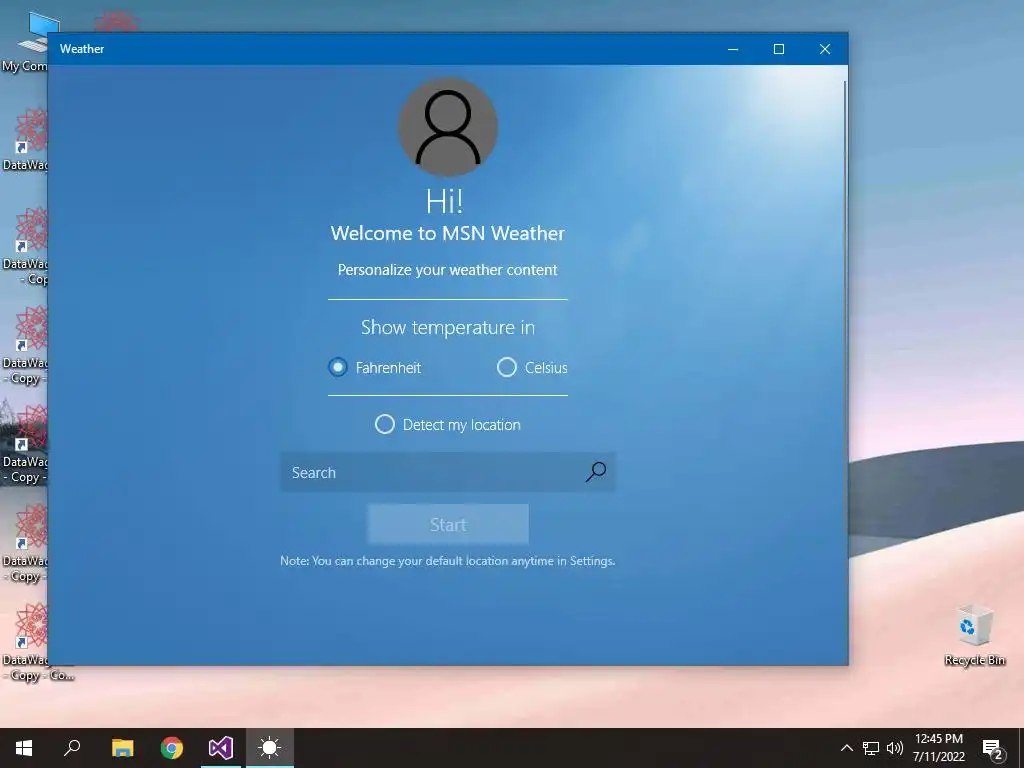Click the 'Show temperature in' label
Image resolution: width=1024 pixels, height=768 pixels.
(x=447, y=327)
